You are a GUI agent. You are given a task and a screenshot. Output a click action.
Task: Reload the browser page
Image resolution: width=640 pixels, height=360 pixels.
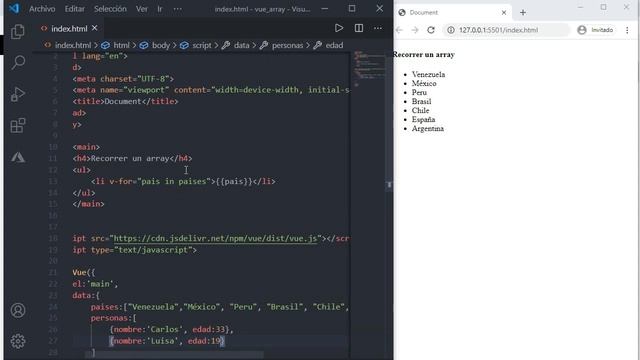click(x=431, y=30)
